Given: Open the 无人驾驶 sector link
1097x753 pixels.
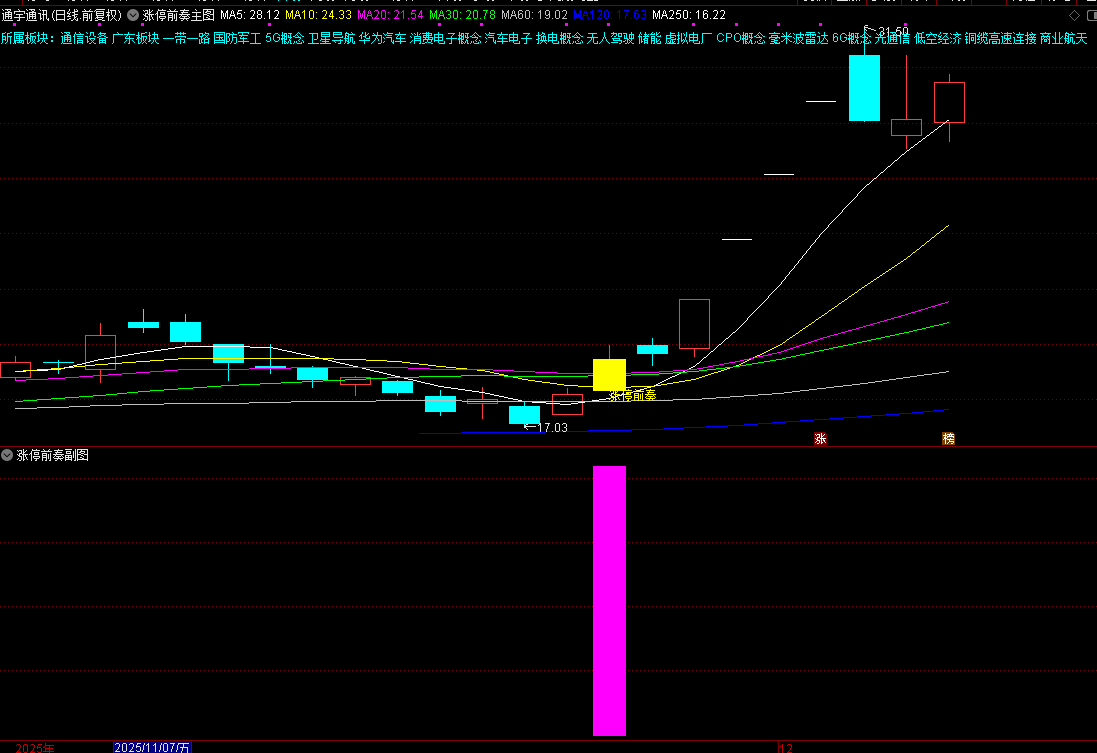Looking at the screenshot, I should pyautogui.click(x=611, y=38).
